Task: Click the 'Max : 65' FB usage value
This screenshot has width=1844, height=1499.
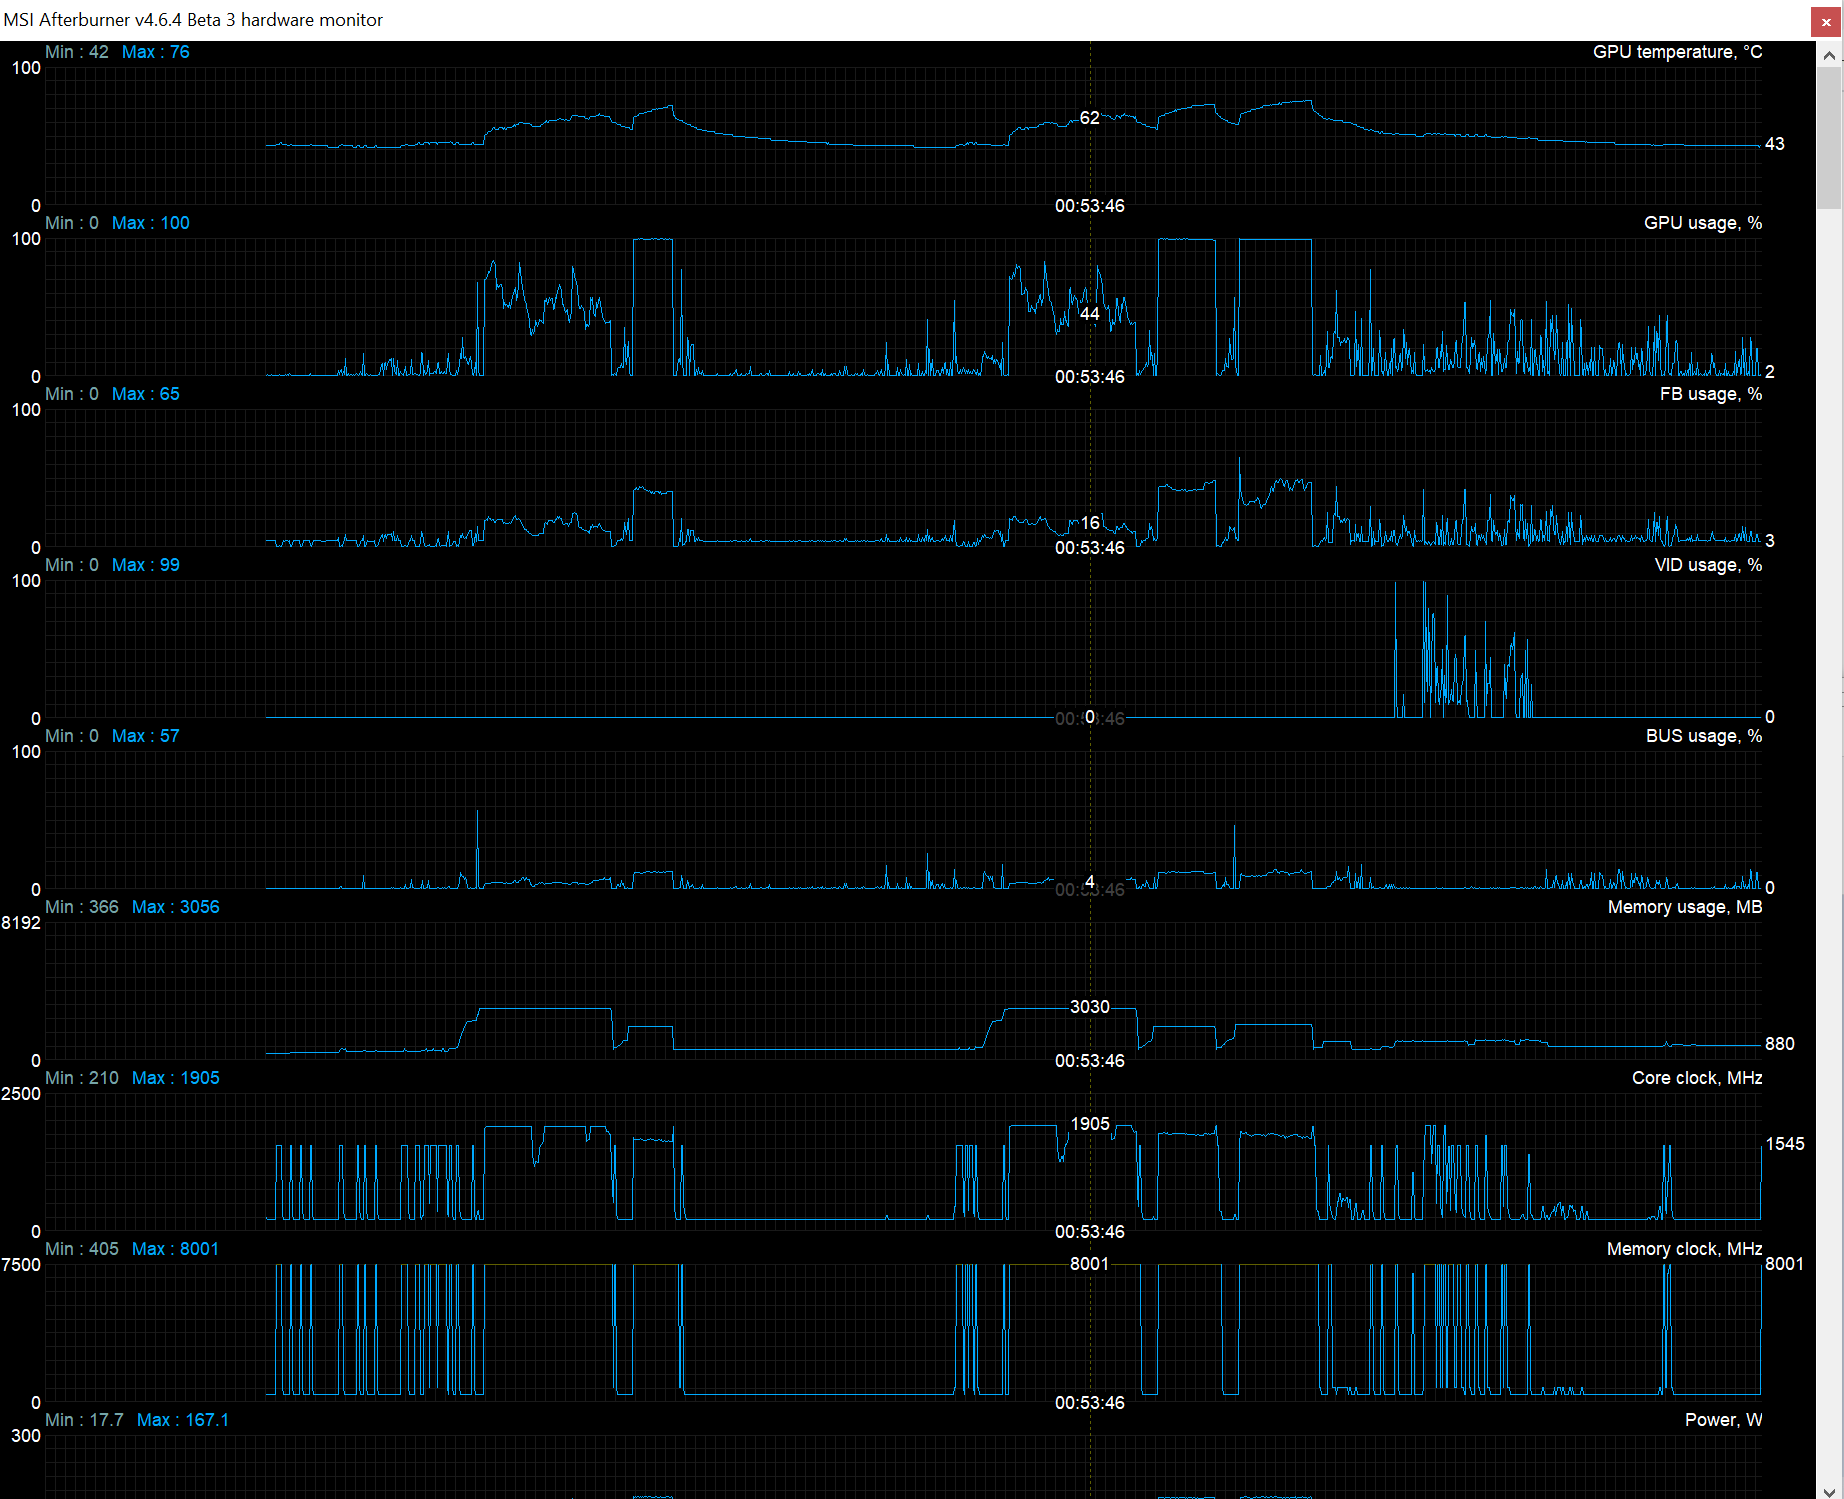Action: coord(145,394)
